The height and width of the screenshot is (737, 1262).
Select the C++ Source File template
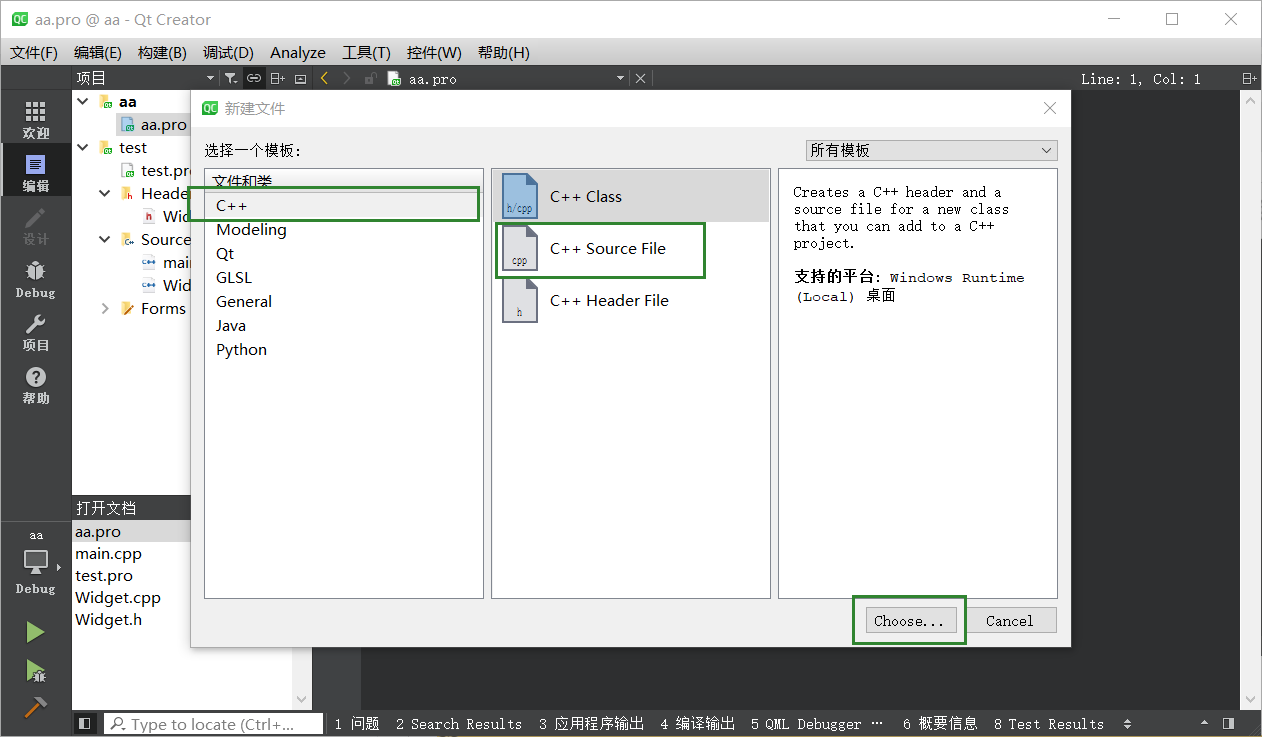(x=600, y=250)
